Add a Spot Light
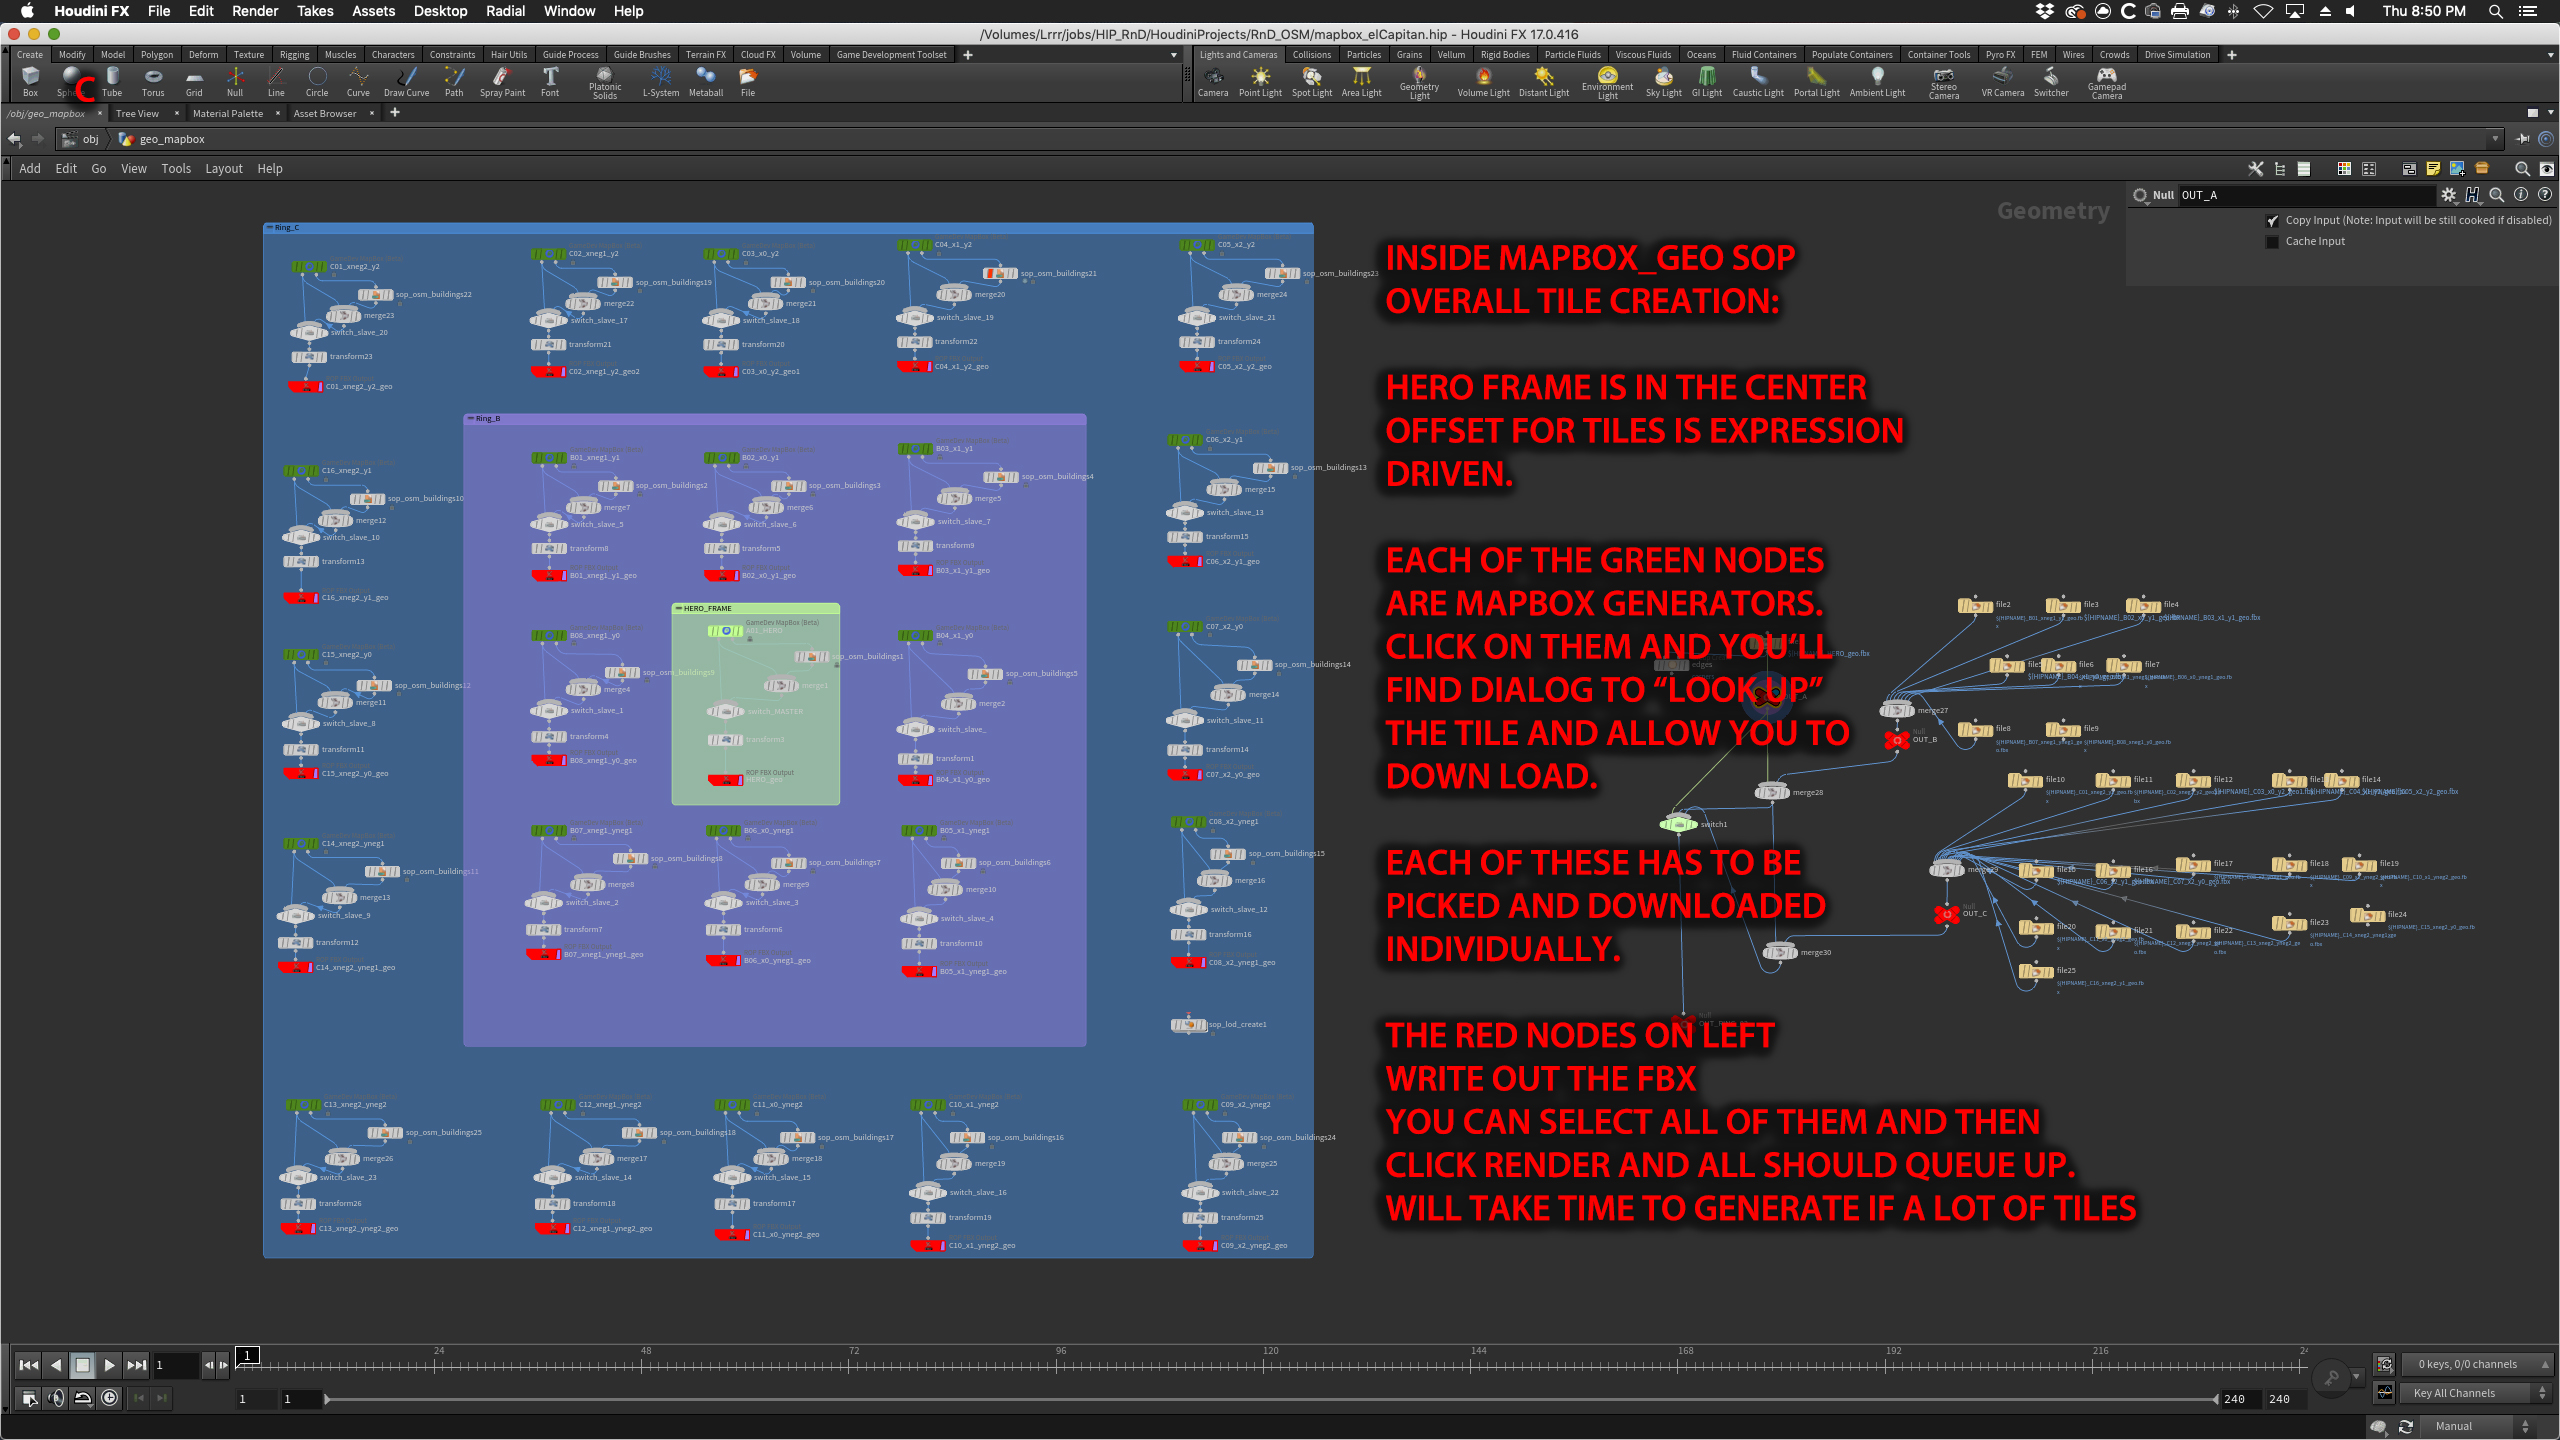 coord(1312,81)
